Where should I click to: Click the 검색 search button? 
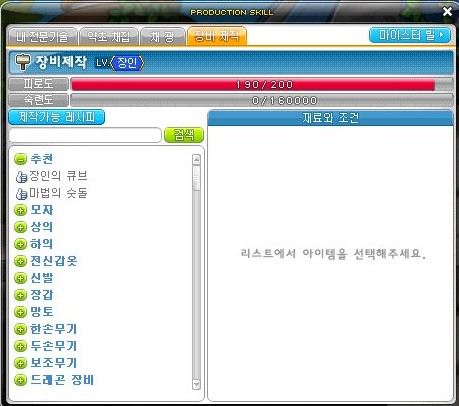(x=184, y=135)
